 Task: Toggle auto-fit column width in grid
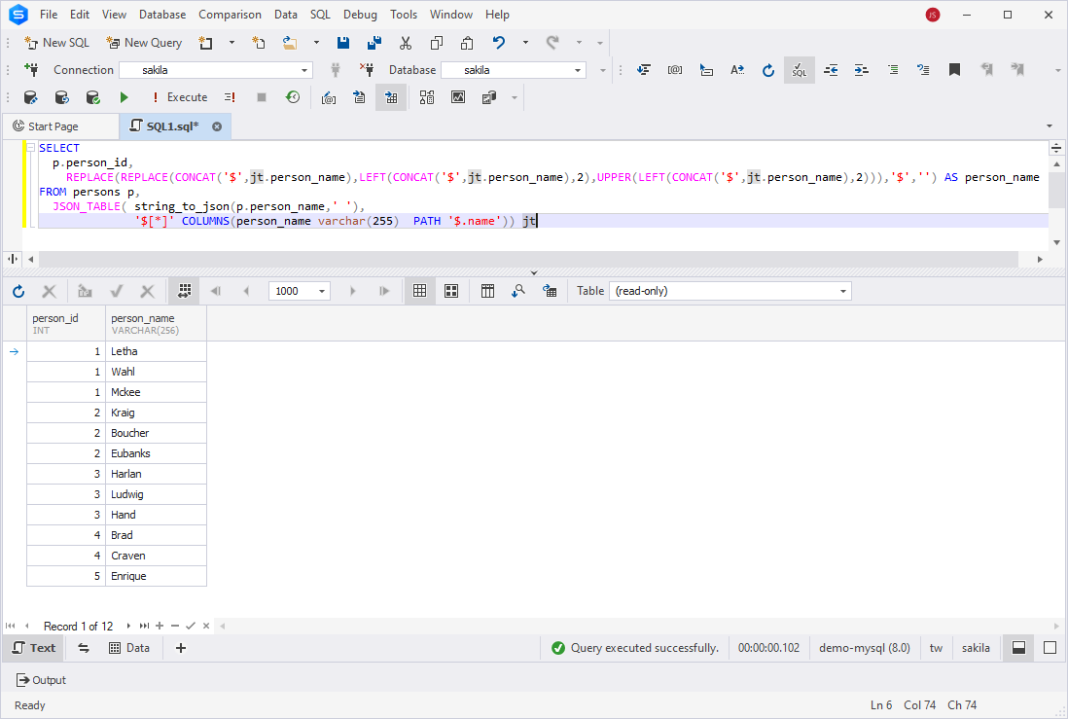click(184, 291)
